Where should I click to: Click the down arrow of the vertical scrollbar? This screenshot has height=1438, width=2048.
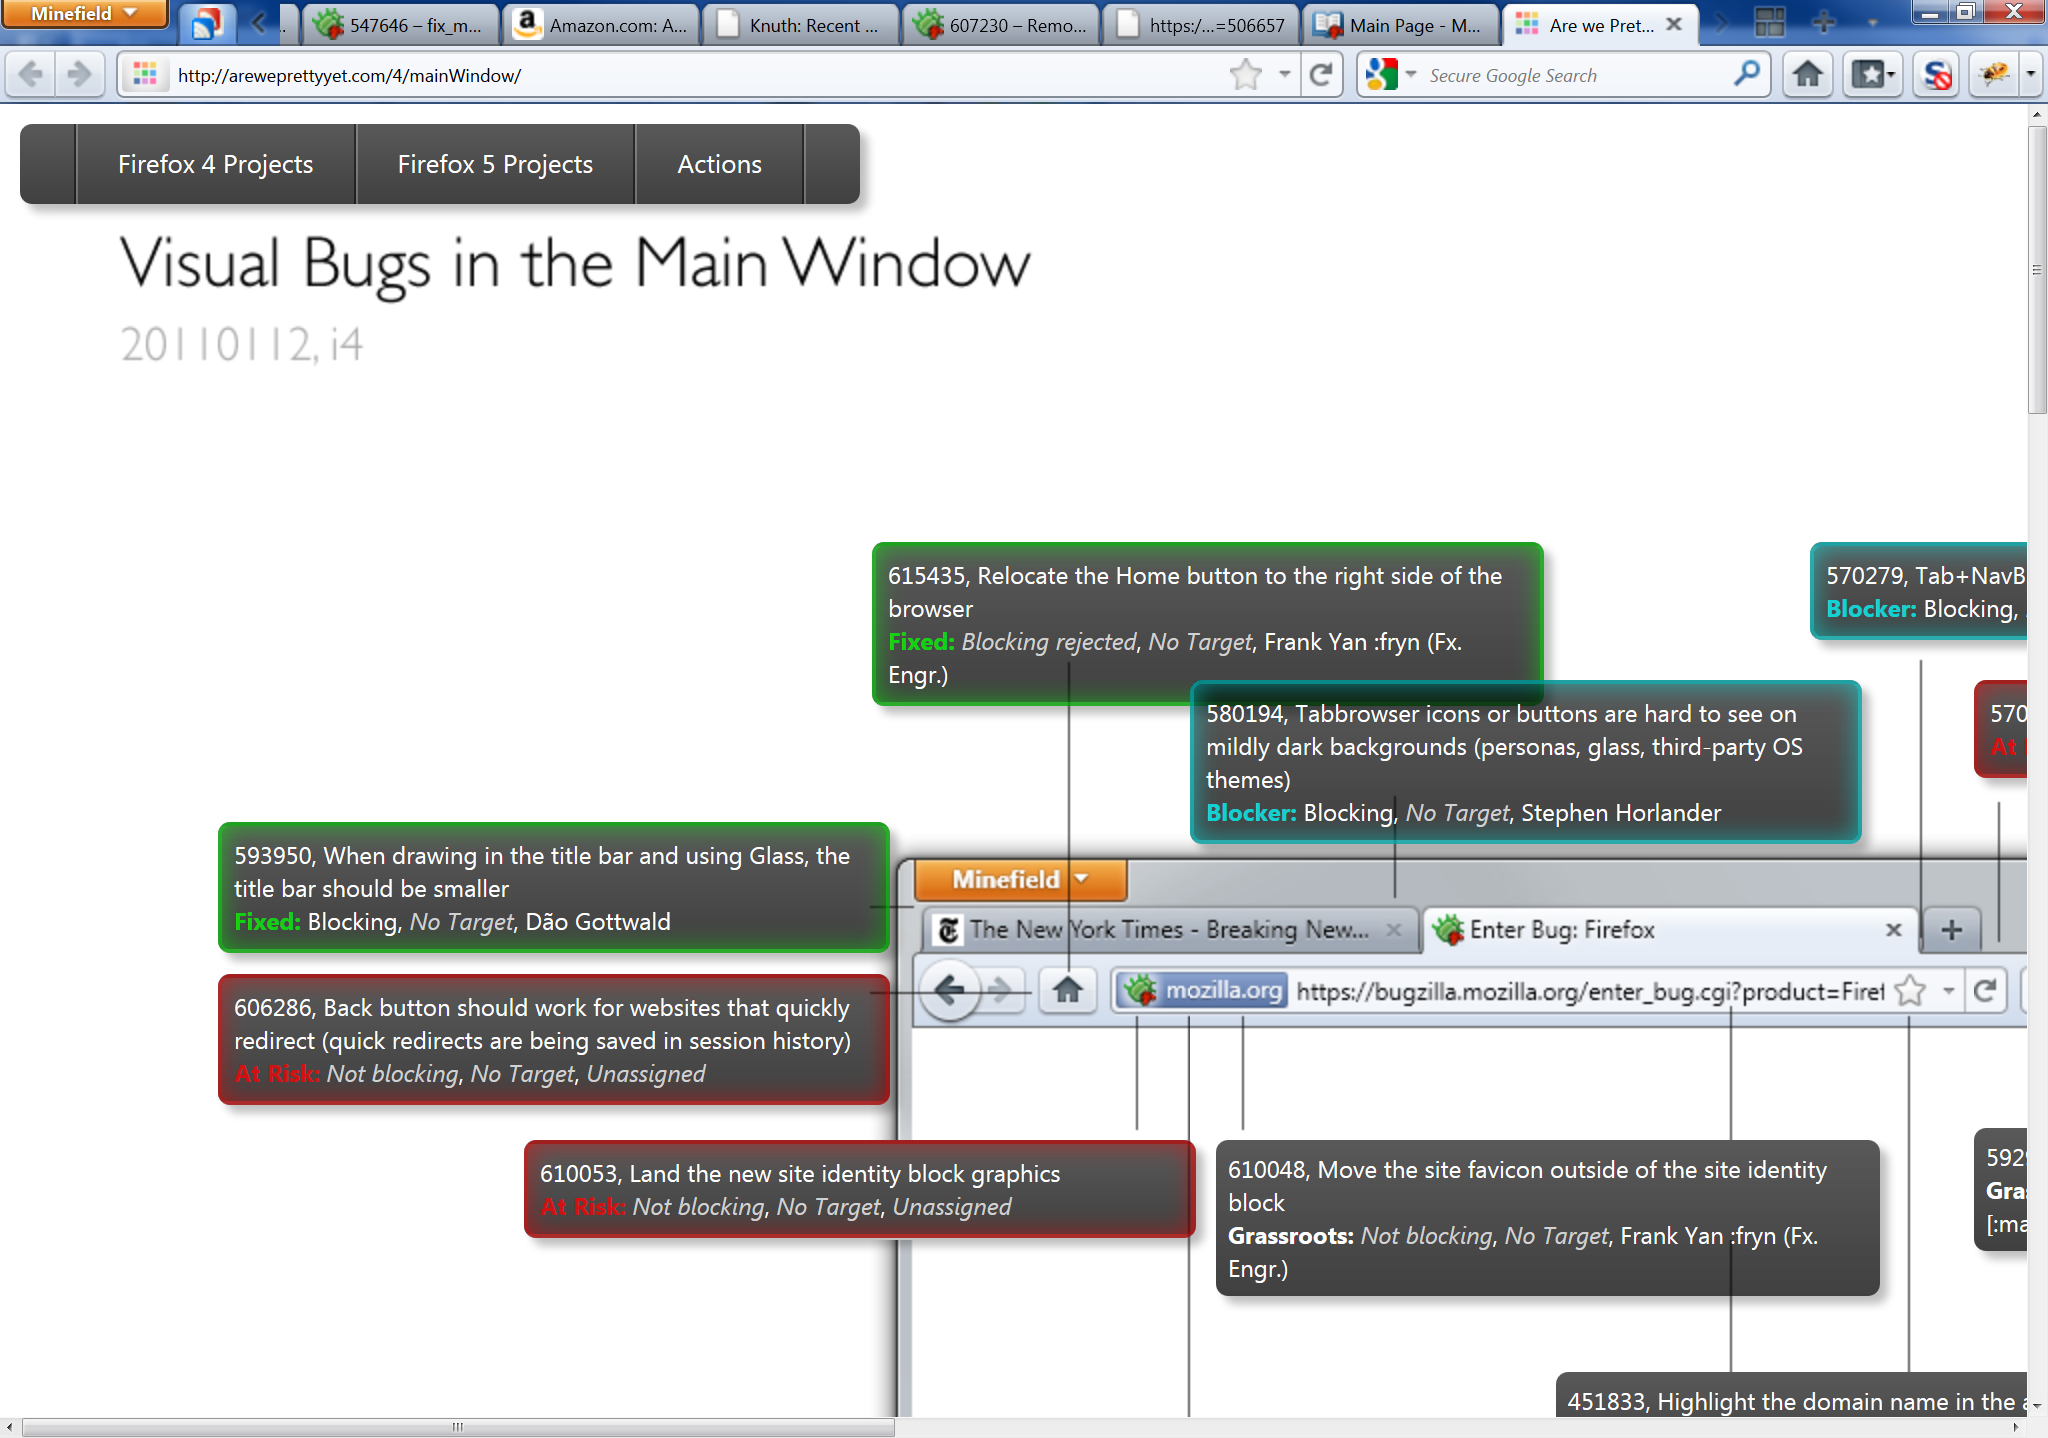(2037, 1406)
